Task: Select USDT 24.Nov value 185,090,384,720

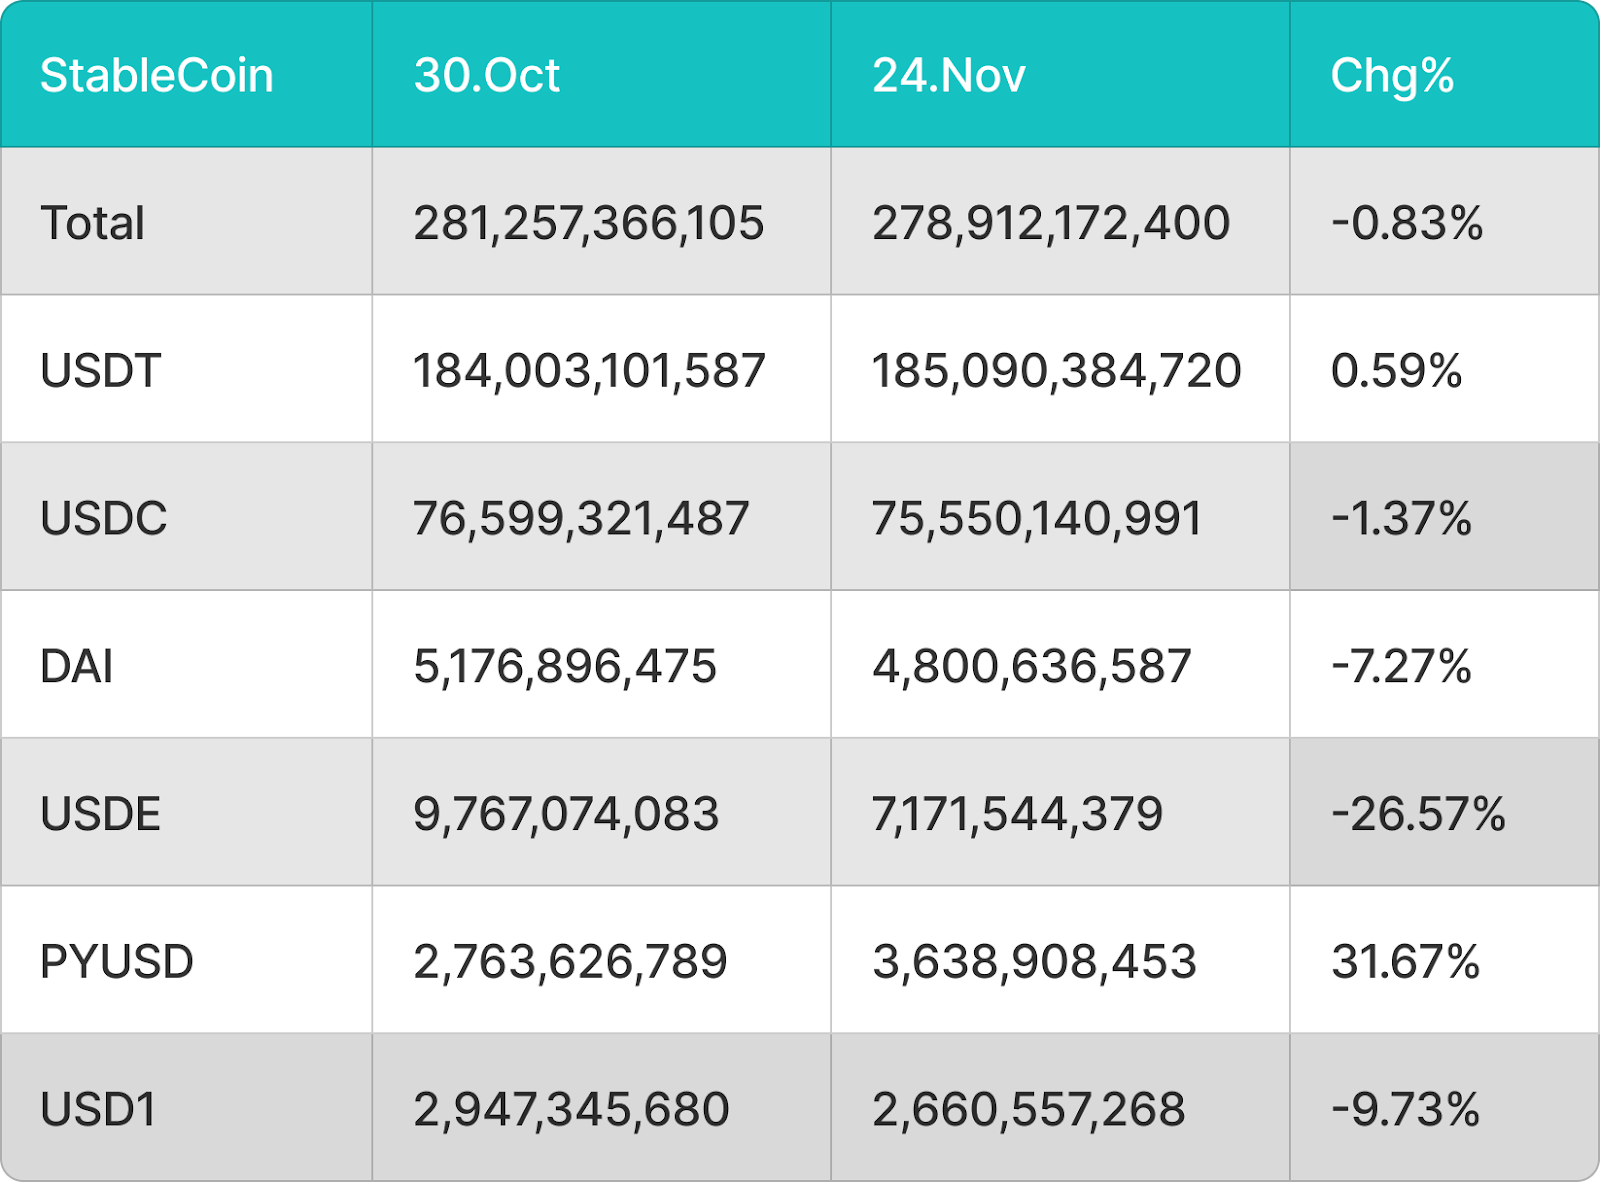Action: tap(1056, 371)
